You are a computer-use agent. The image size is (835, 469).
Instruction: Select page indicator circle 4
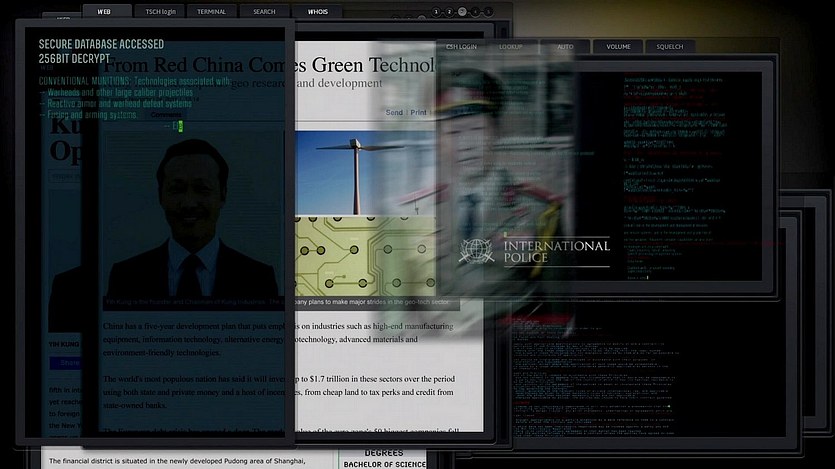coord(475,11)
